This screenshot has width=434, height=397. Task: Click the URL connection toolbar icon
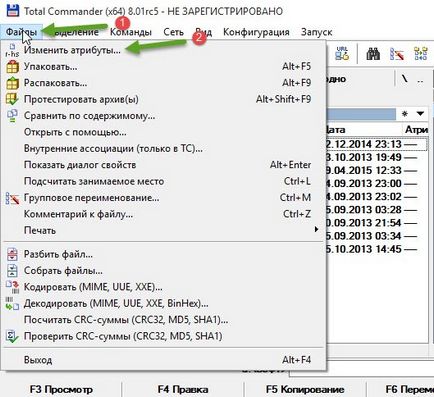342,53
